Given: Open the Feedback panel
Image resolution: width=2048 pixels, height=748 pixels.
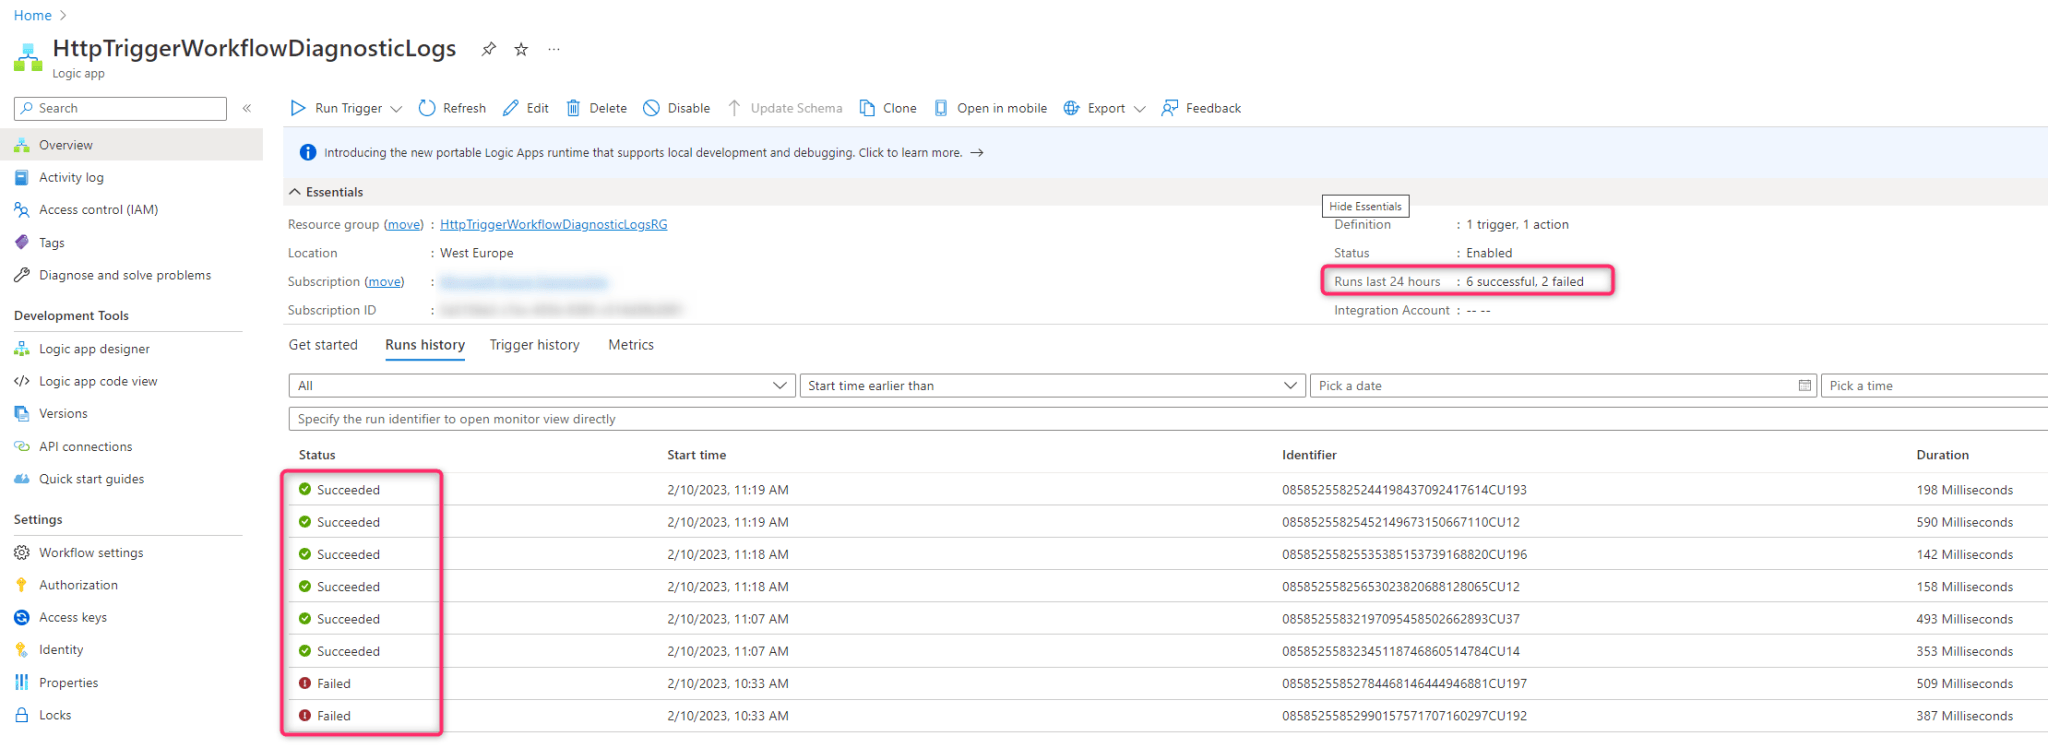Looking at the screenshot, I should (x=1201, y=108).
